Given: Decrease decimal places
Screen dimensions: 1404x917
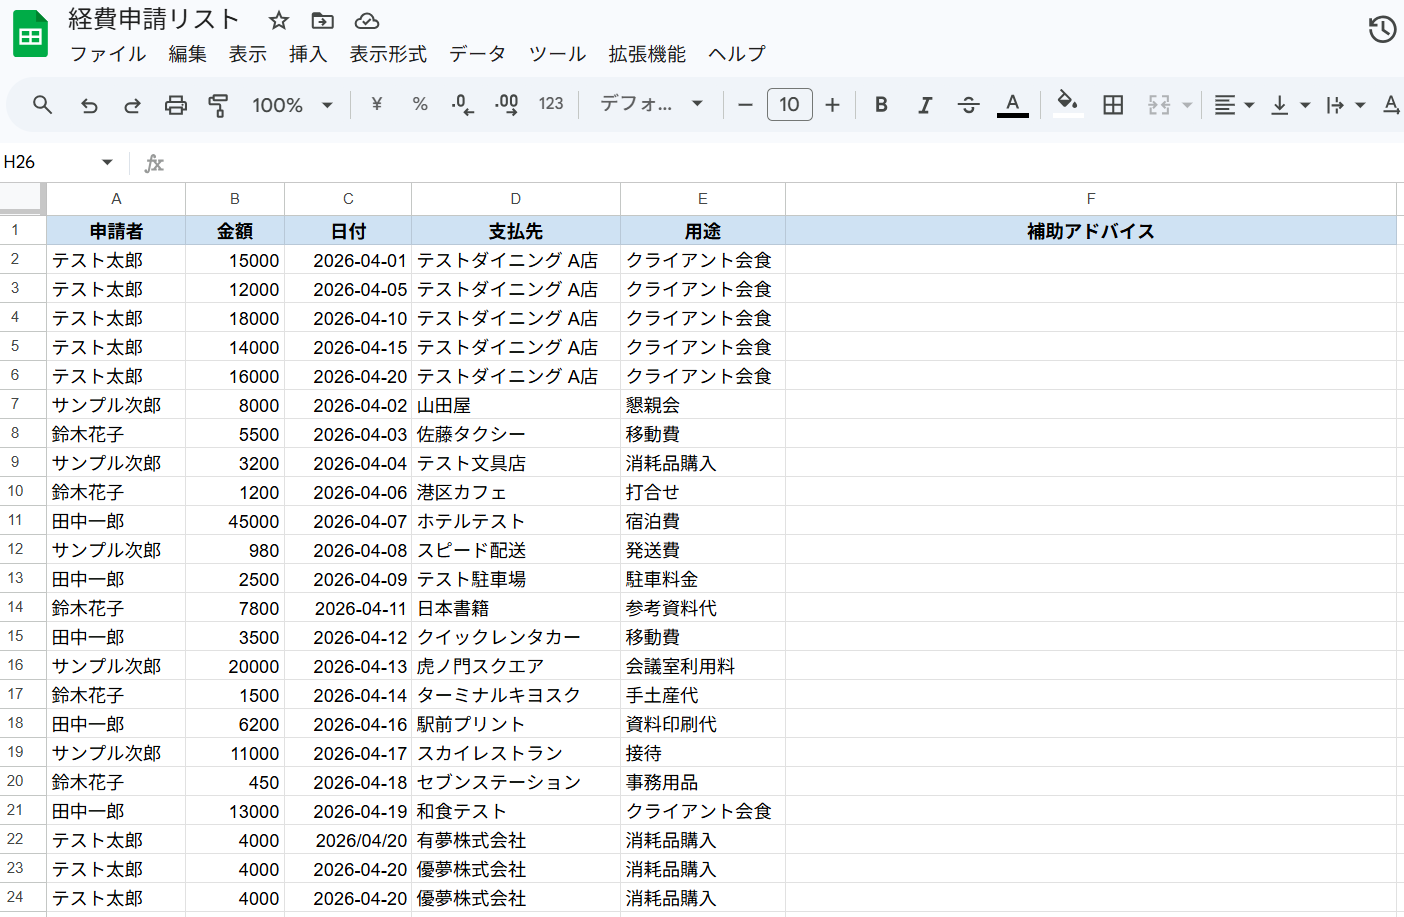Looking at the screenshot, I should coord(462,104).
